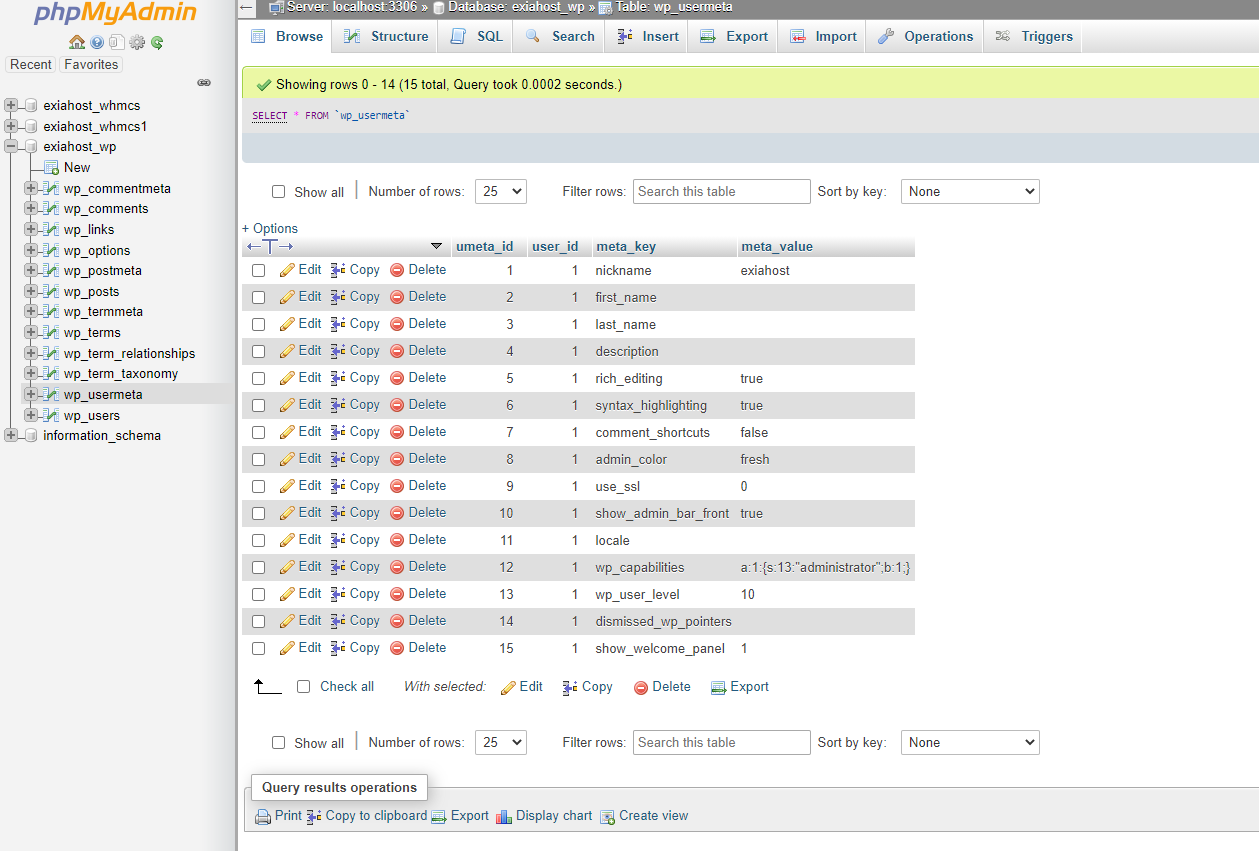The height and width of the screenshot is (851, 1259).
Task: Click top Filter rows search field
Action: [x=722, y=191]
